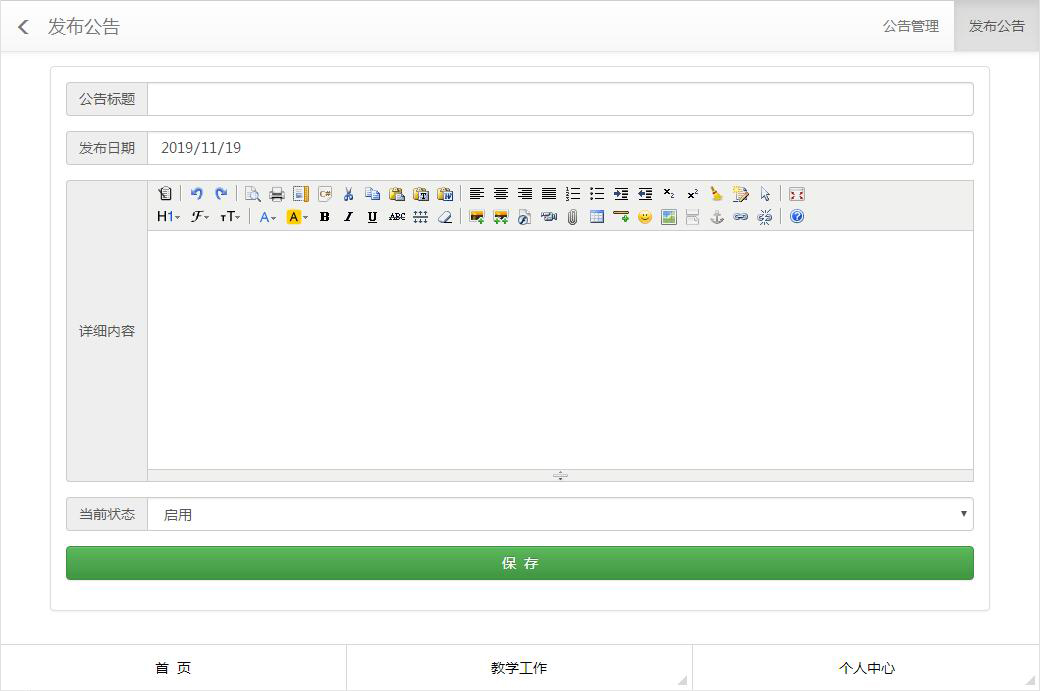This screenshot has height=691, width=1040.
Task: Click the 公告标题 input field
Action: click(560, 99)
